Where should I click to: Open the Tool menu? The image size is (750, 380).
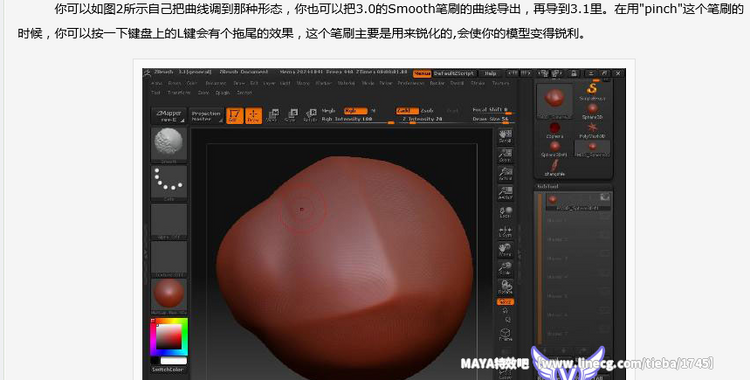click(x=155, y=92)
